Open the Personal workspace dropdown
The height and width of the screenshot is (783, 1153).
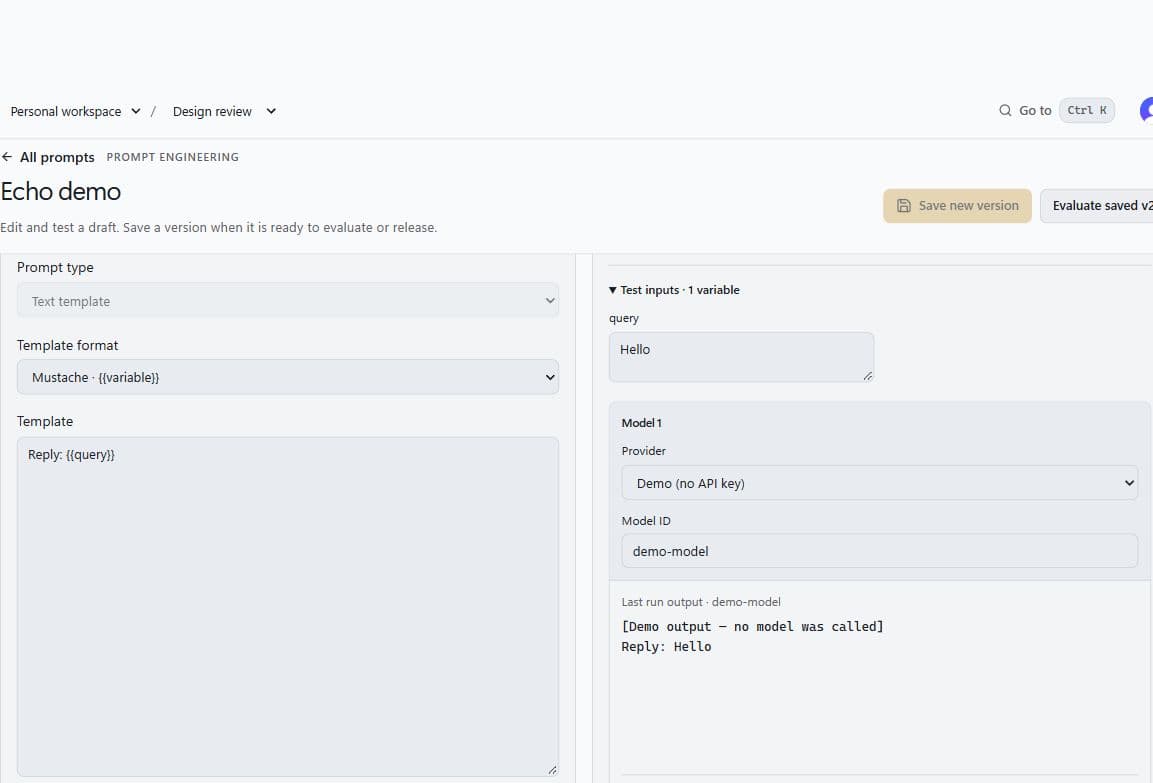[75, 111]
